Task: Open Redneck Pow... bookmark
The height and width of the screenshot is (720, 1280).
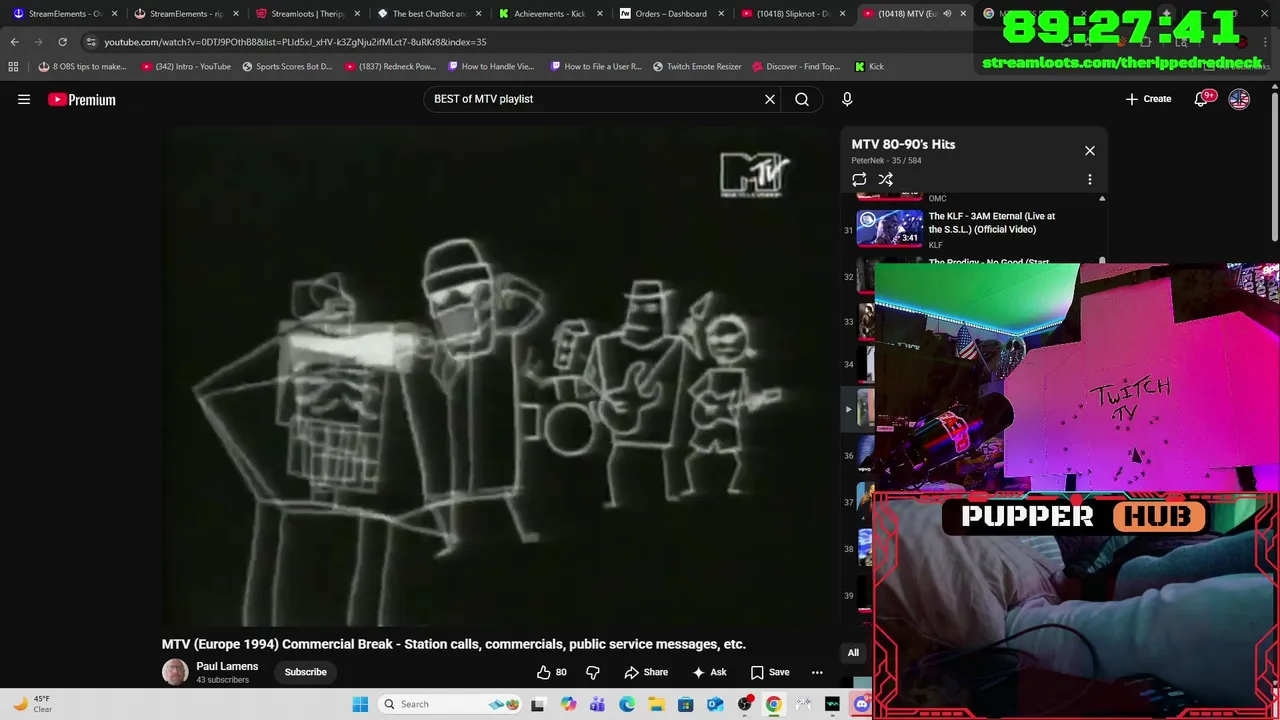Action: pyautogui.click(x=391, y=66)
